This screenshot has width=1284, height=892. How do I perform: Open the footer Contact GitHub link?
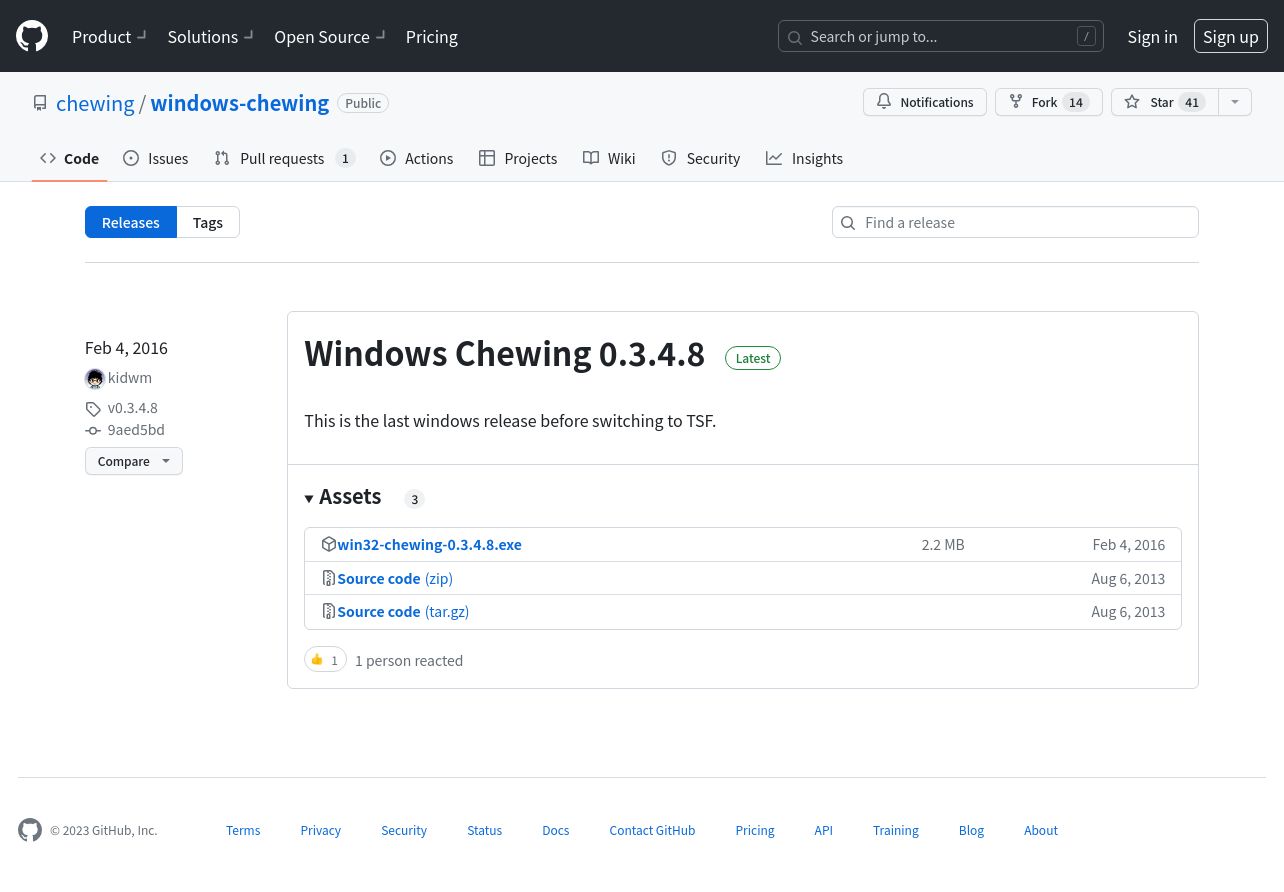click(x=652, y=830)
